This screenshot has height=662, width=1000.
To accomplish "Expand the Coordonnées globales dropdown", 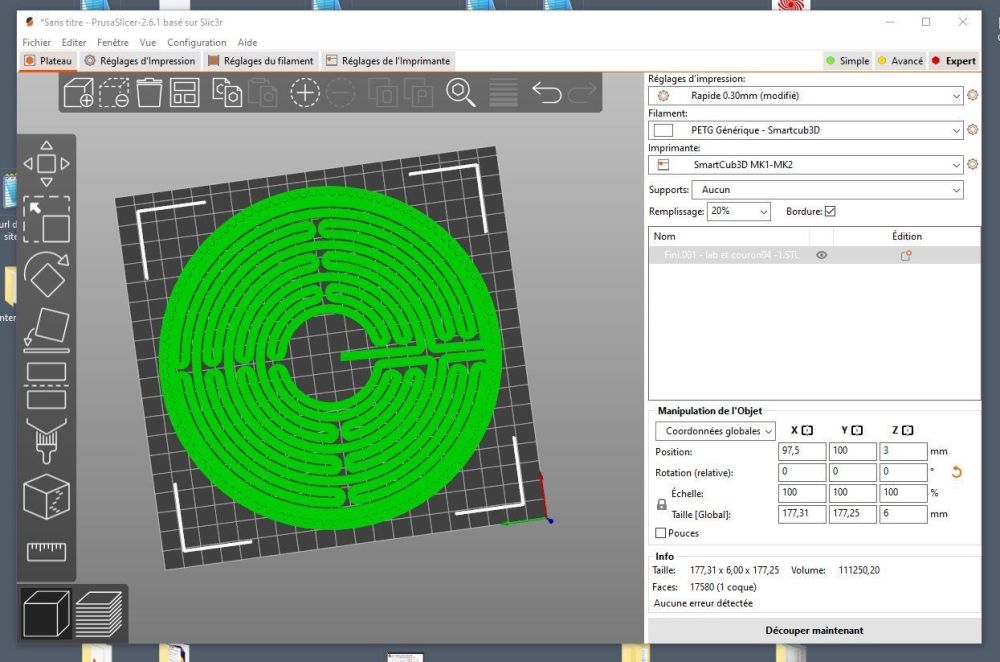I will (716, 431).
